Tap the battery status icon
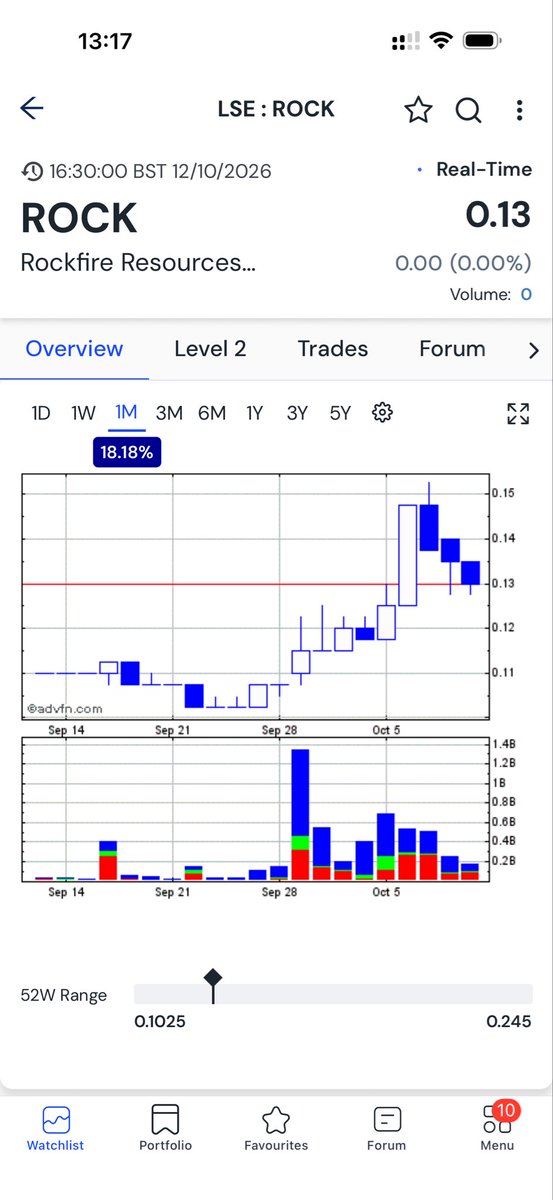The height and width of the screenshot is (1200, 553). point(484,41)
